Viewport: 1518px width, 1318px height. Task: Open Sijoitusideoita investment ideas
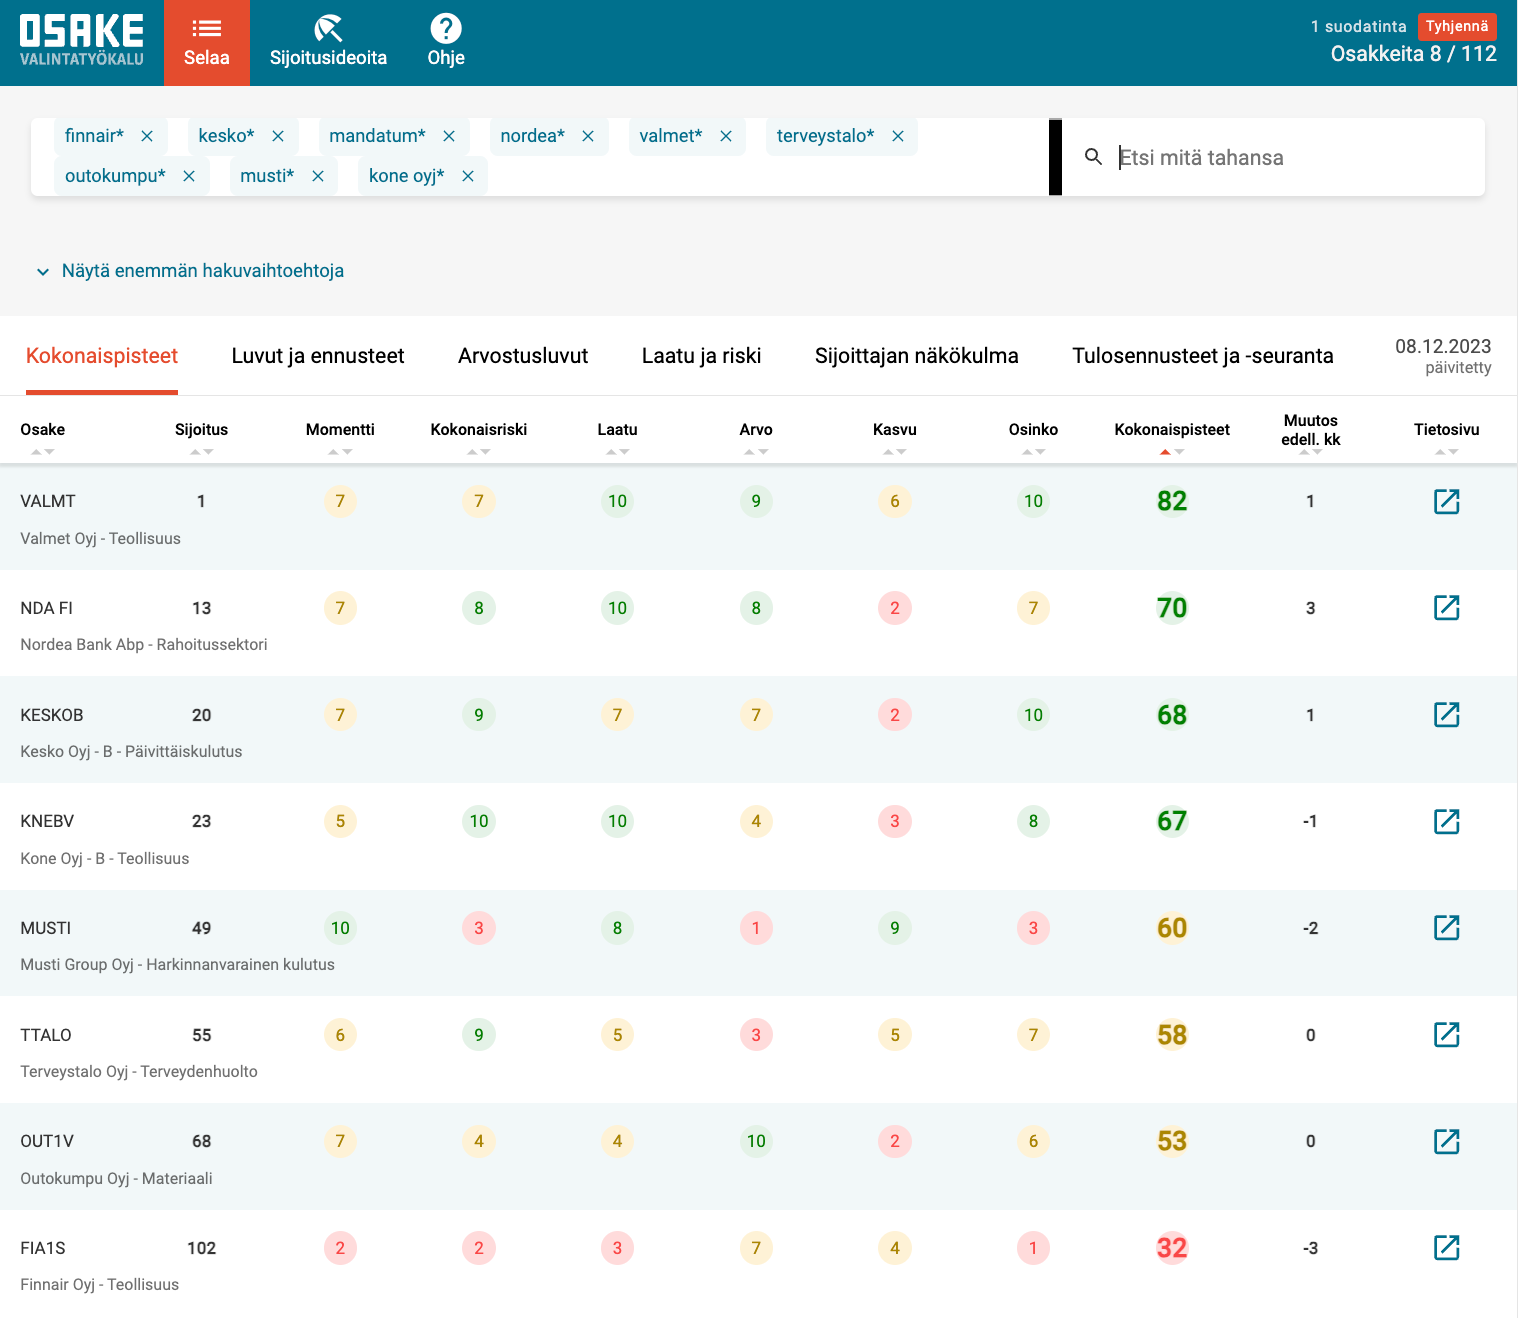328,43
